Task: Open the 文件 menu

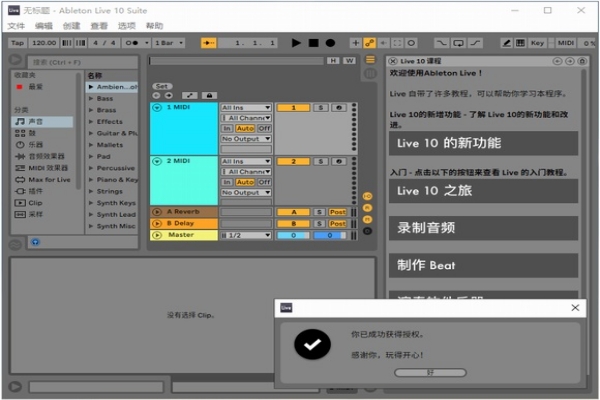Action: (x=16, y=26)
